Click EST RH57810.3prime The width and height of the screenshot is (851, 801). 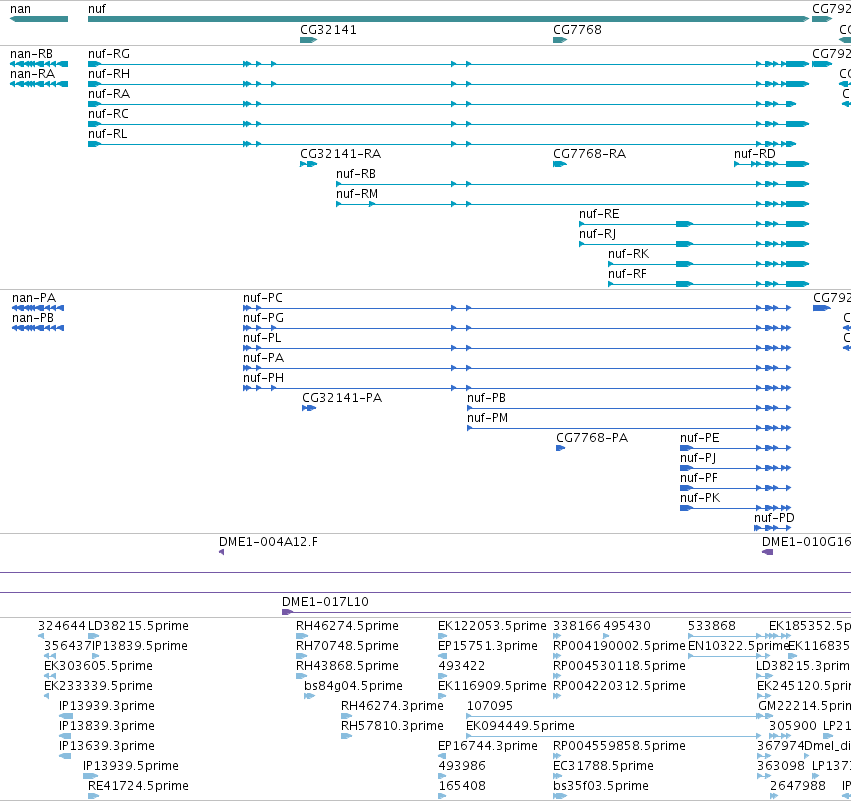(x=392, y=726)
